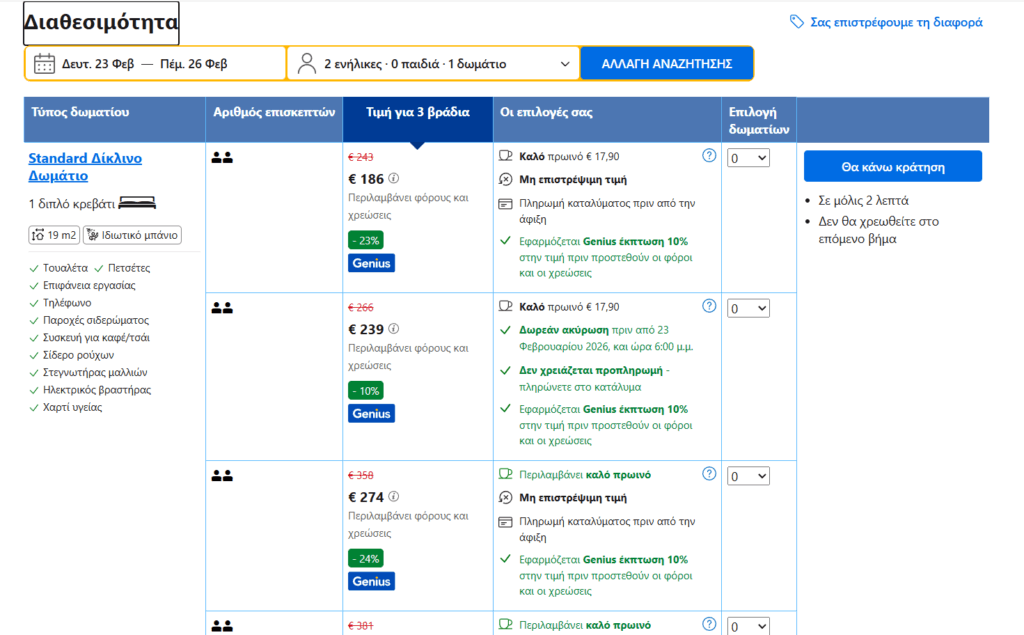Click help question icon for third room offer
The image size is (1024, 635).
[x=709, y=474]
